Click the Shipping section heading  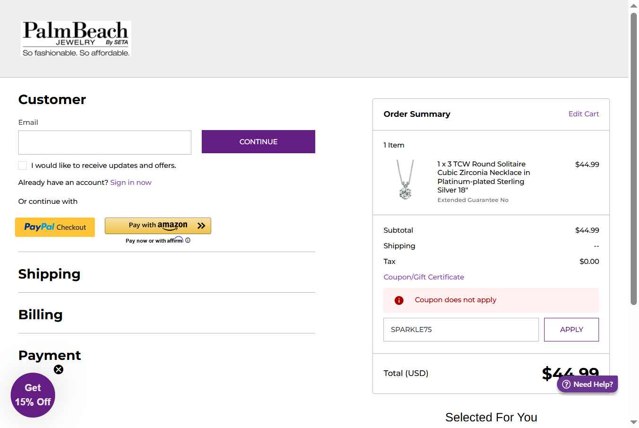pos(49,274)
